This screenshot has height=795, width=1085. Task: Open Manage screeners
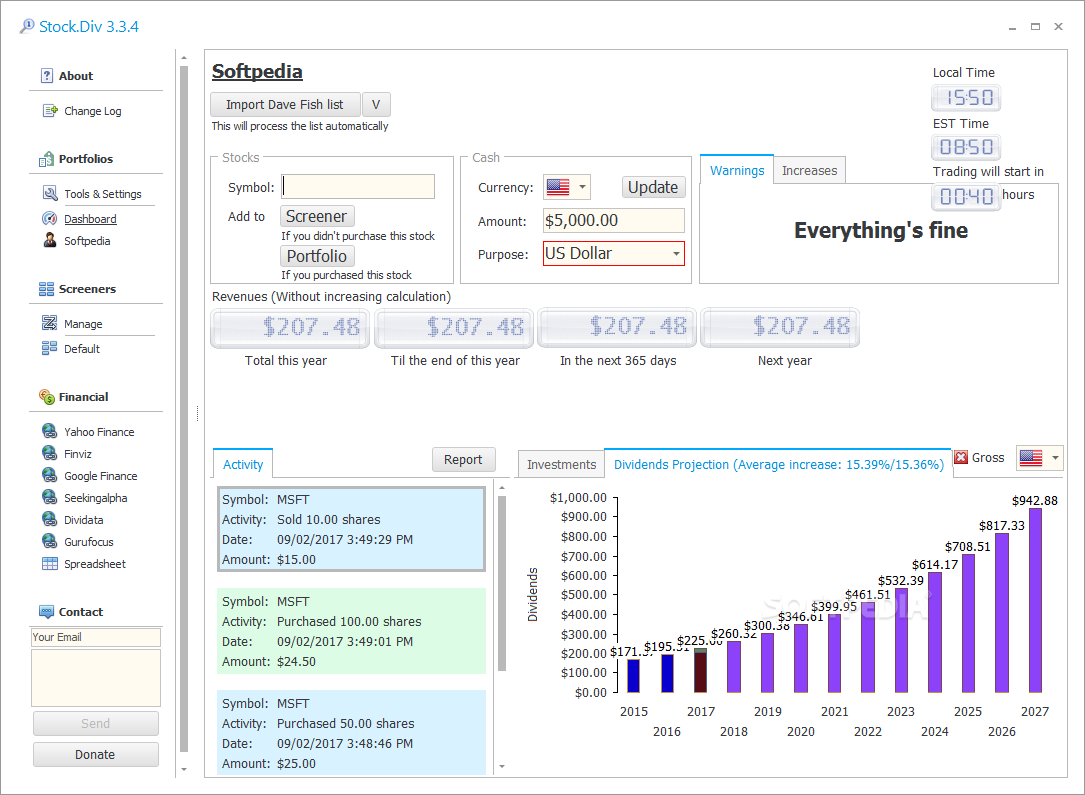point(83,324)
